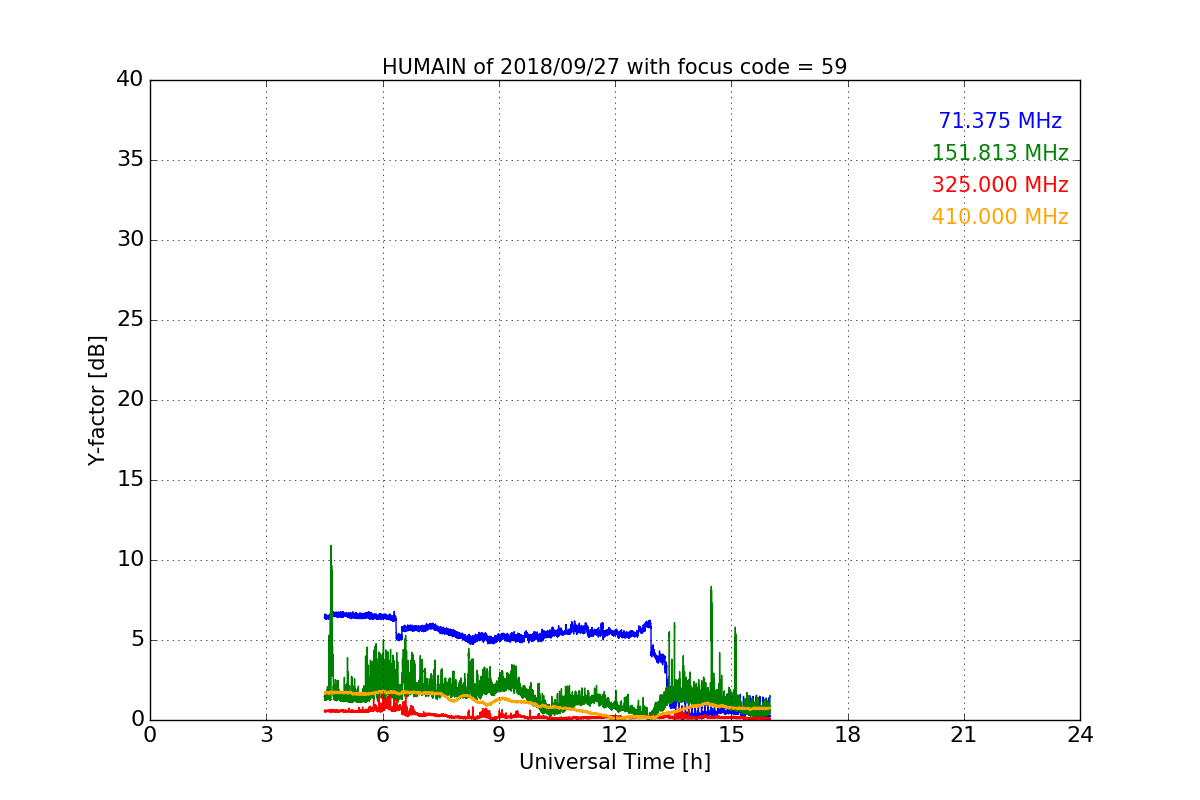Click the y-axis tick label '30'
Image resolution: width=1200 pixels, height=800 pixels.
[x=130, y=240]
